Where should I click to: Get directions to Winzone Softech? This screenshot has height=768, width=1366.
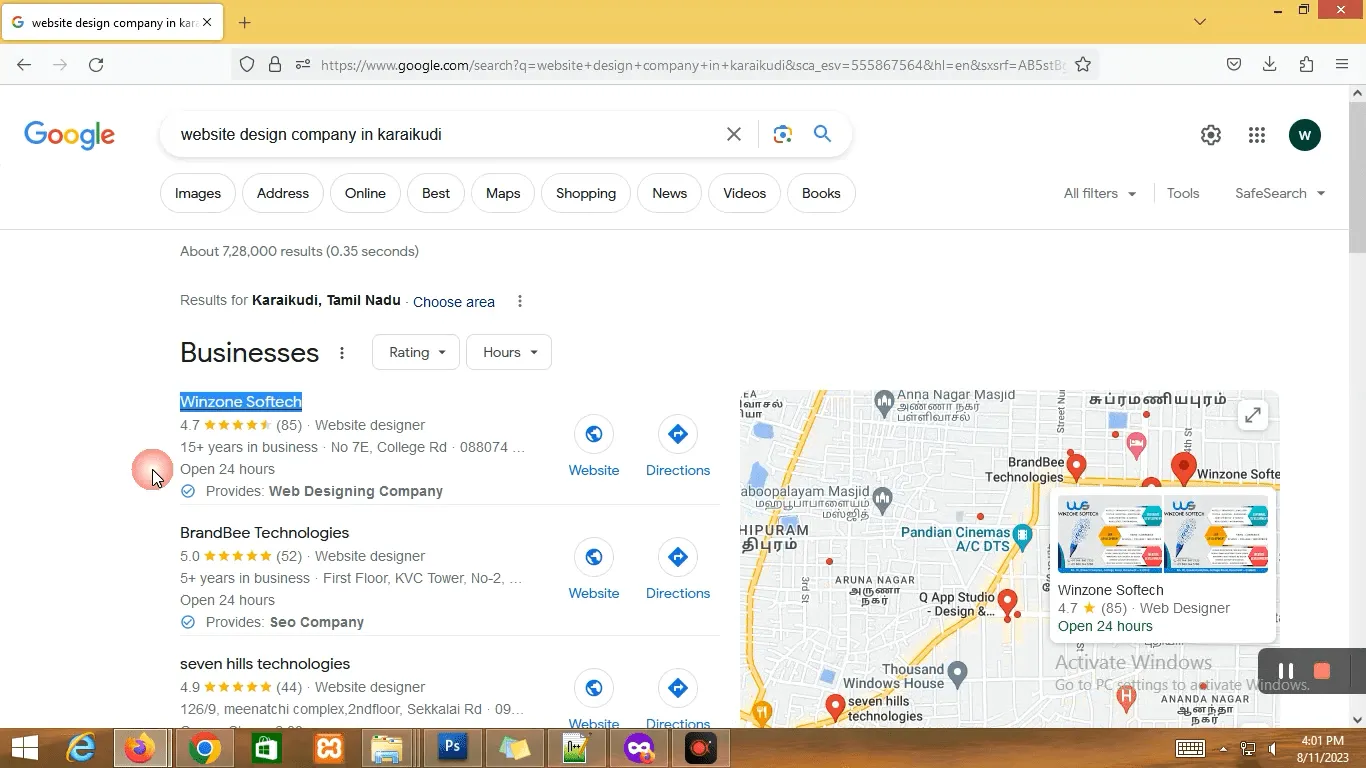678,447
